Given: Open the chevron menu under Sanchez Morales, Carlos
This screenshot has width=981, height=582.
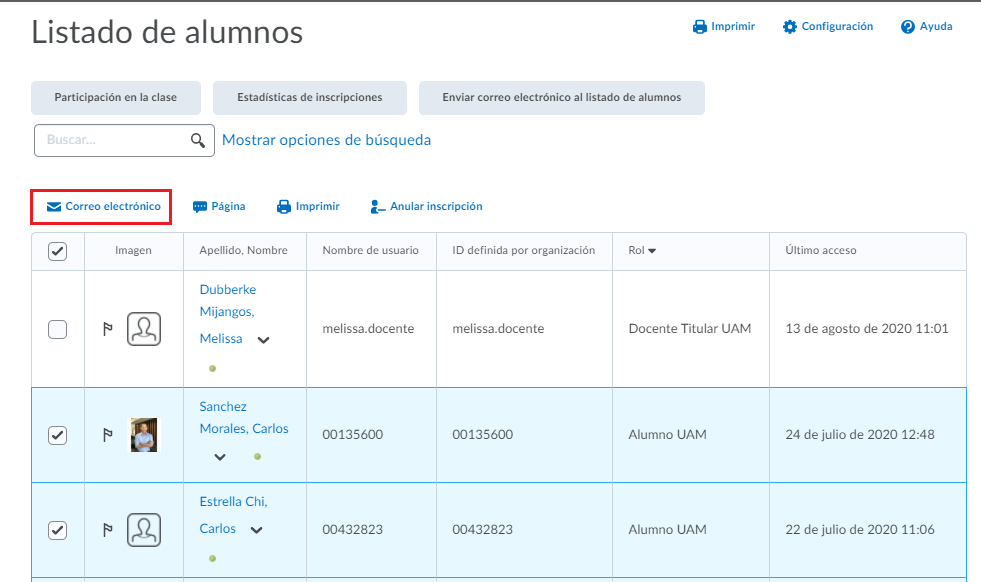Looking at the screenshot, I should (220, 457).
